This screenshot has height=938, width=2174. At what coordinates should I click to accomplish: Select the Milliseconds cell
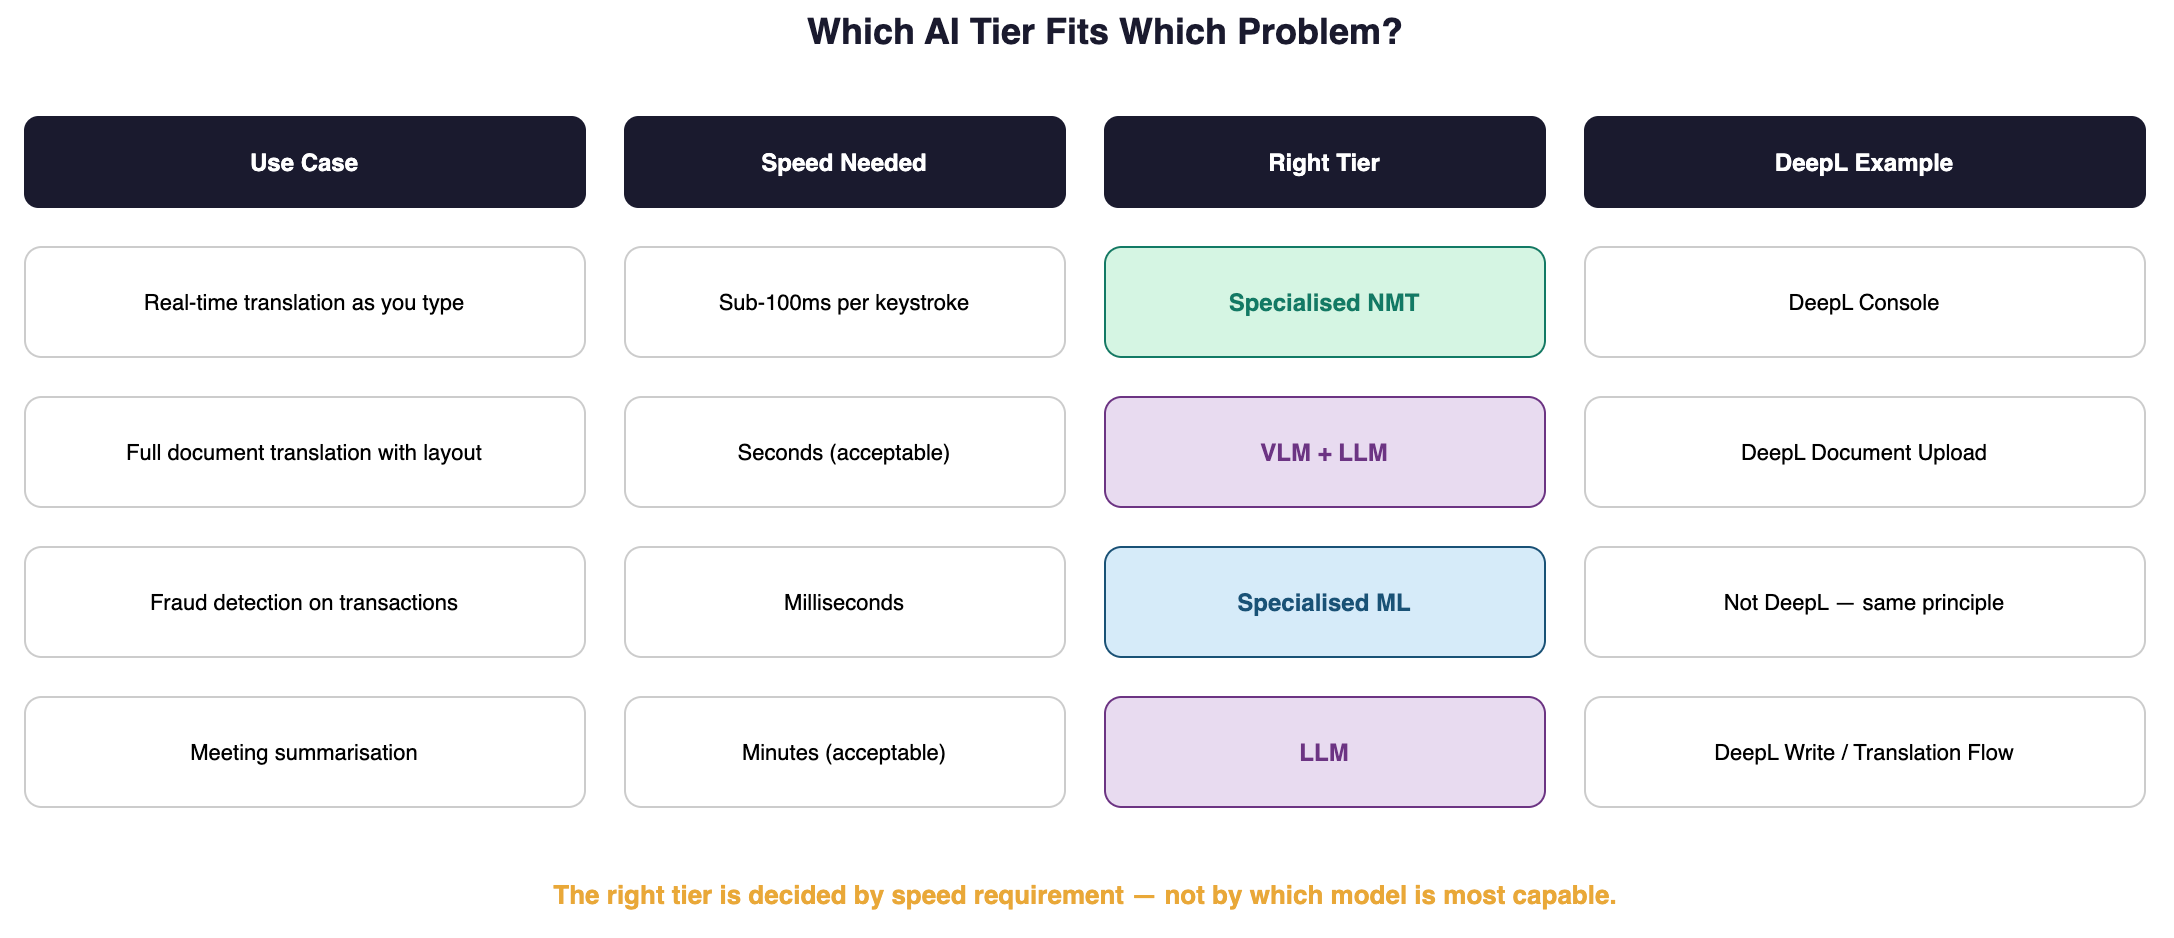845,602
